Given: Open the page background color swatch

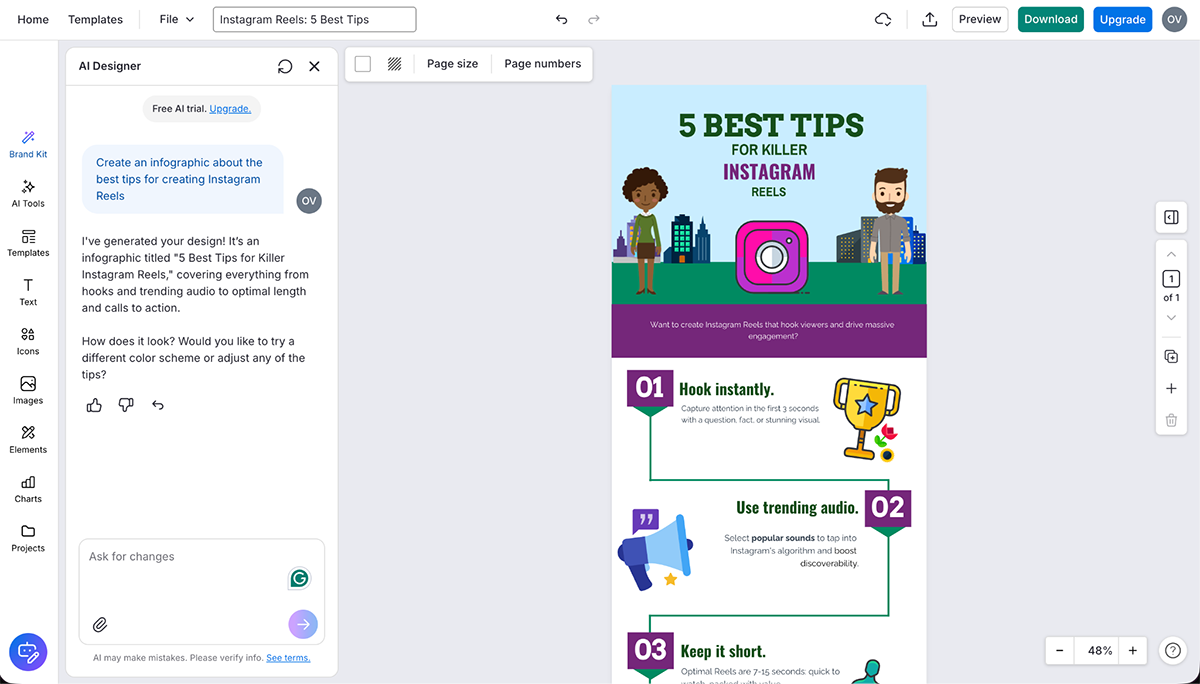Looking at the screenshot, I should click(361, 62).
